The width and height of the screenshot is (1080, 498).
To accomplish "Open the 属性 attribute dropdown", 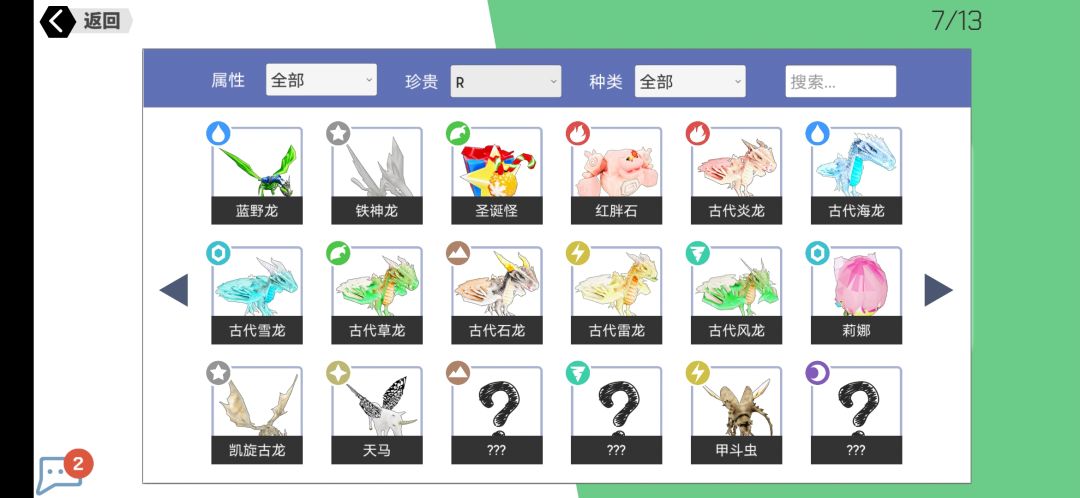I will pos(321,80).
